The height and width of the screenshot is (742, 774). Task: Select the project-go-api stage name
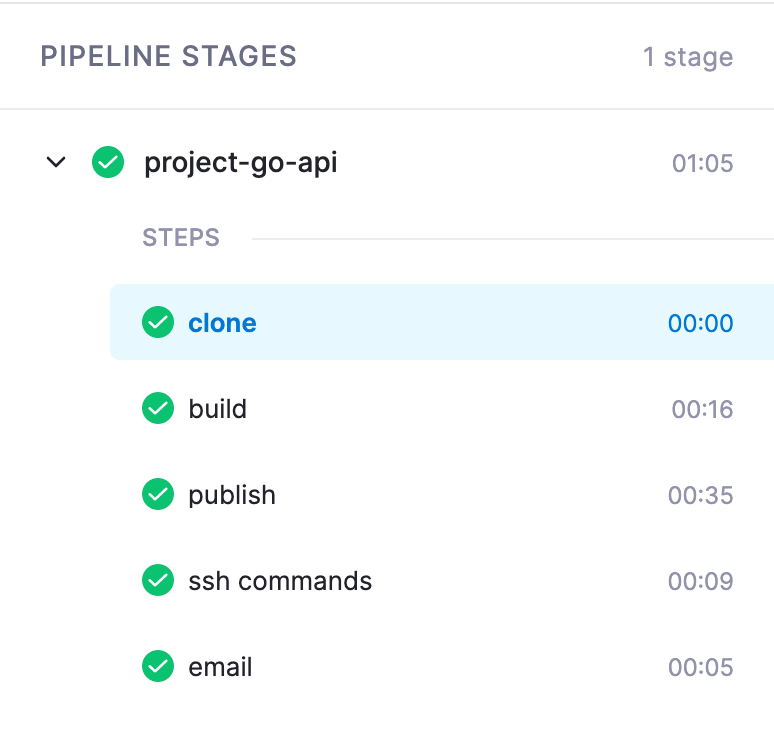[x=241, y=162]
